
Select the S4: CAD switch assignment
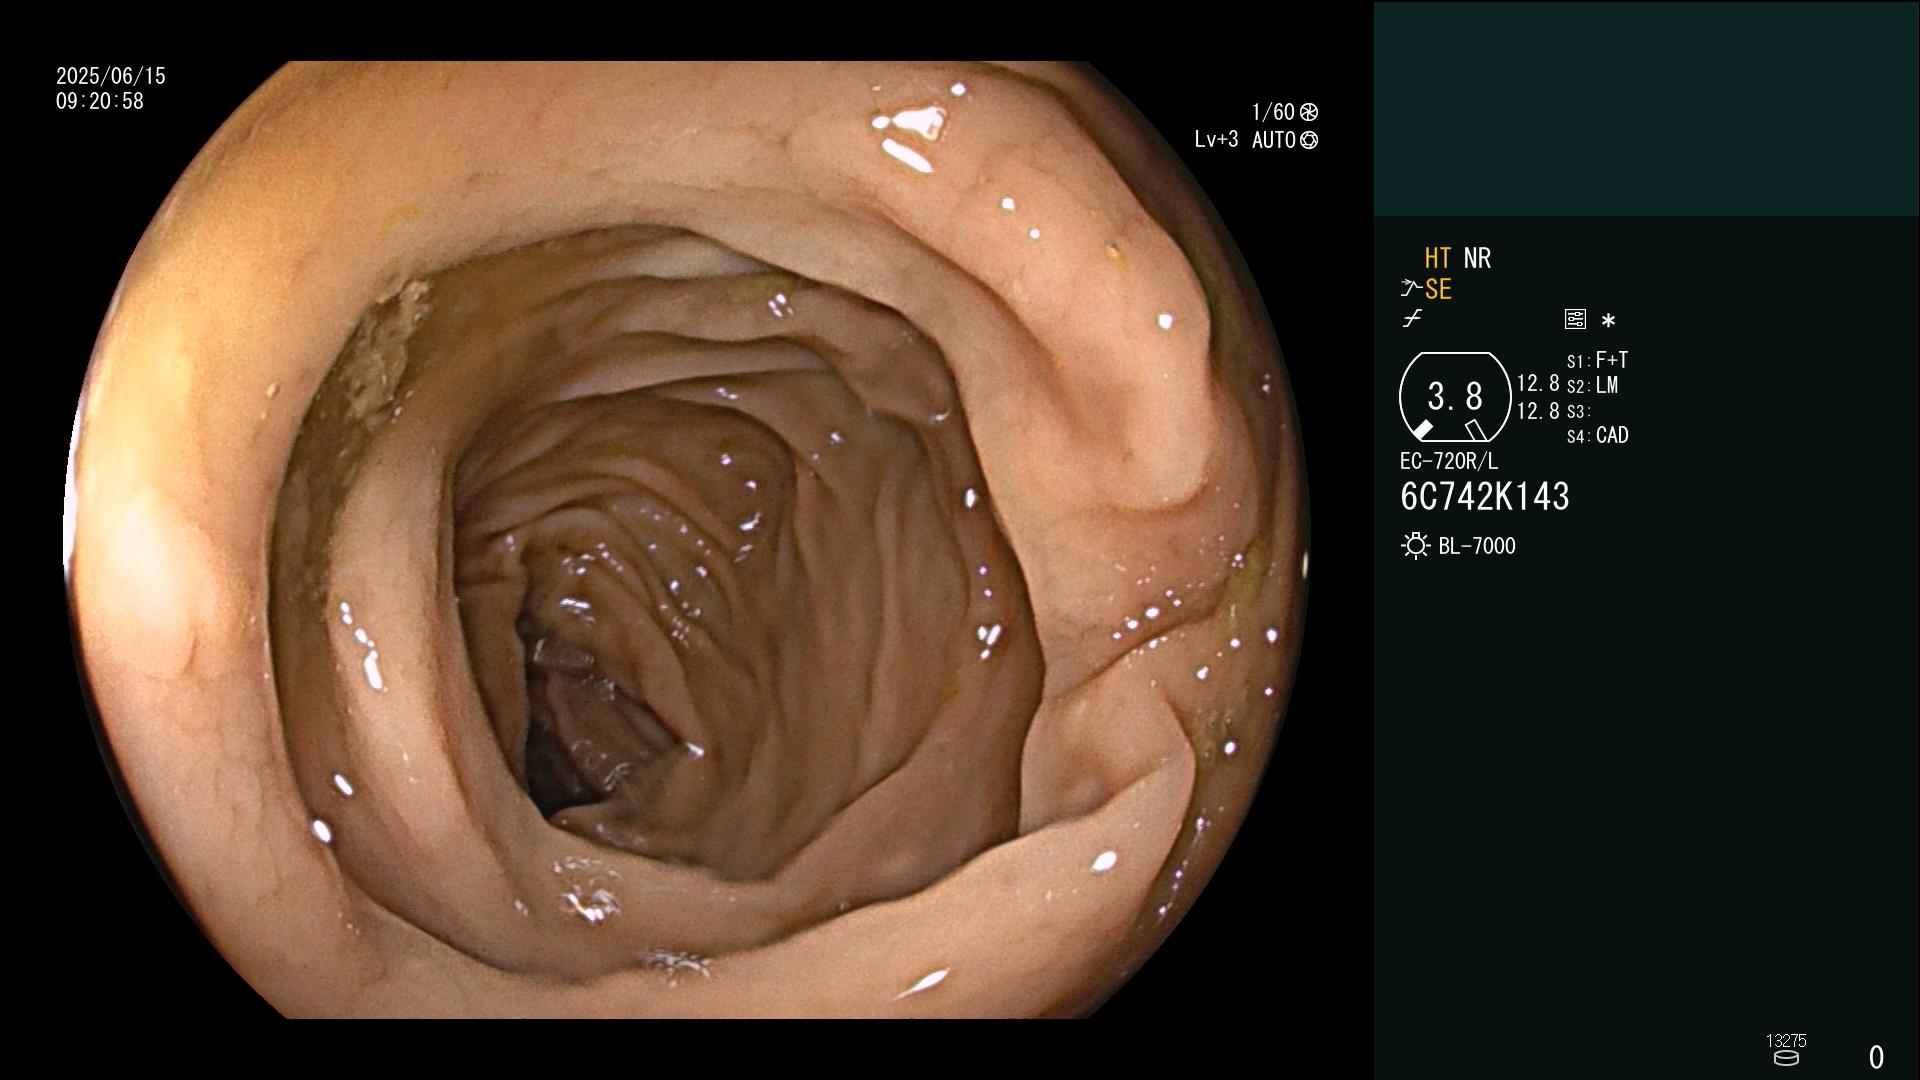(x=1598, y=435)
